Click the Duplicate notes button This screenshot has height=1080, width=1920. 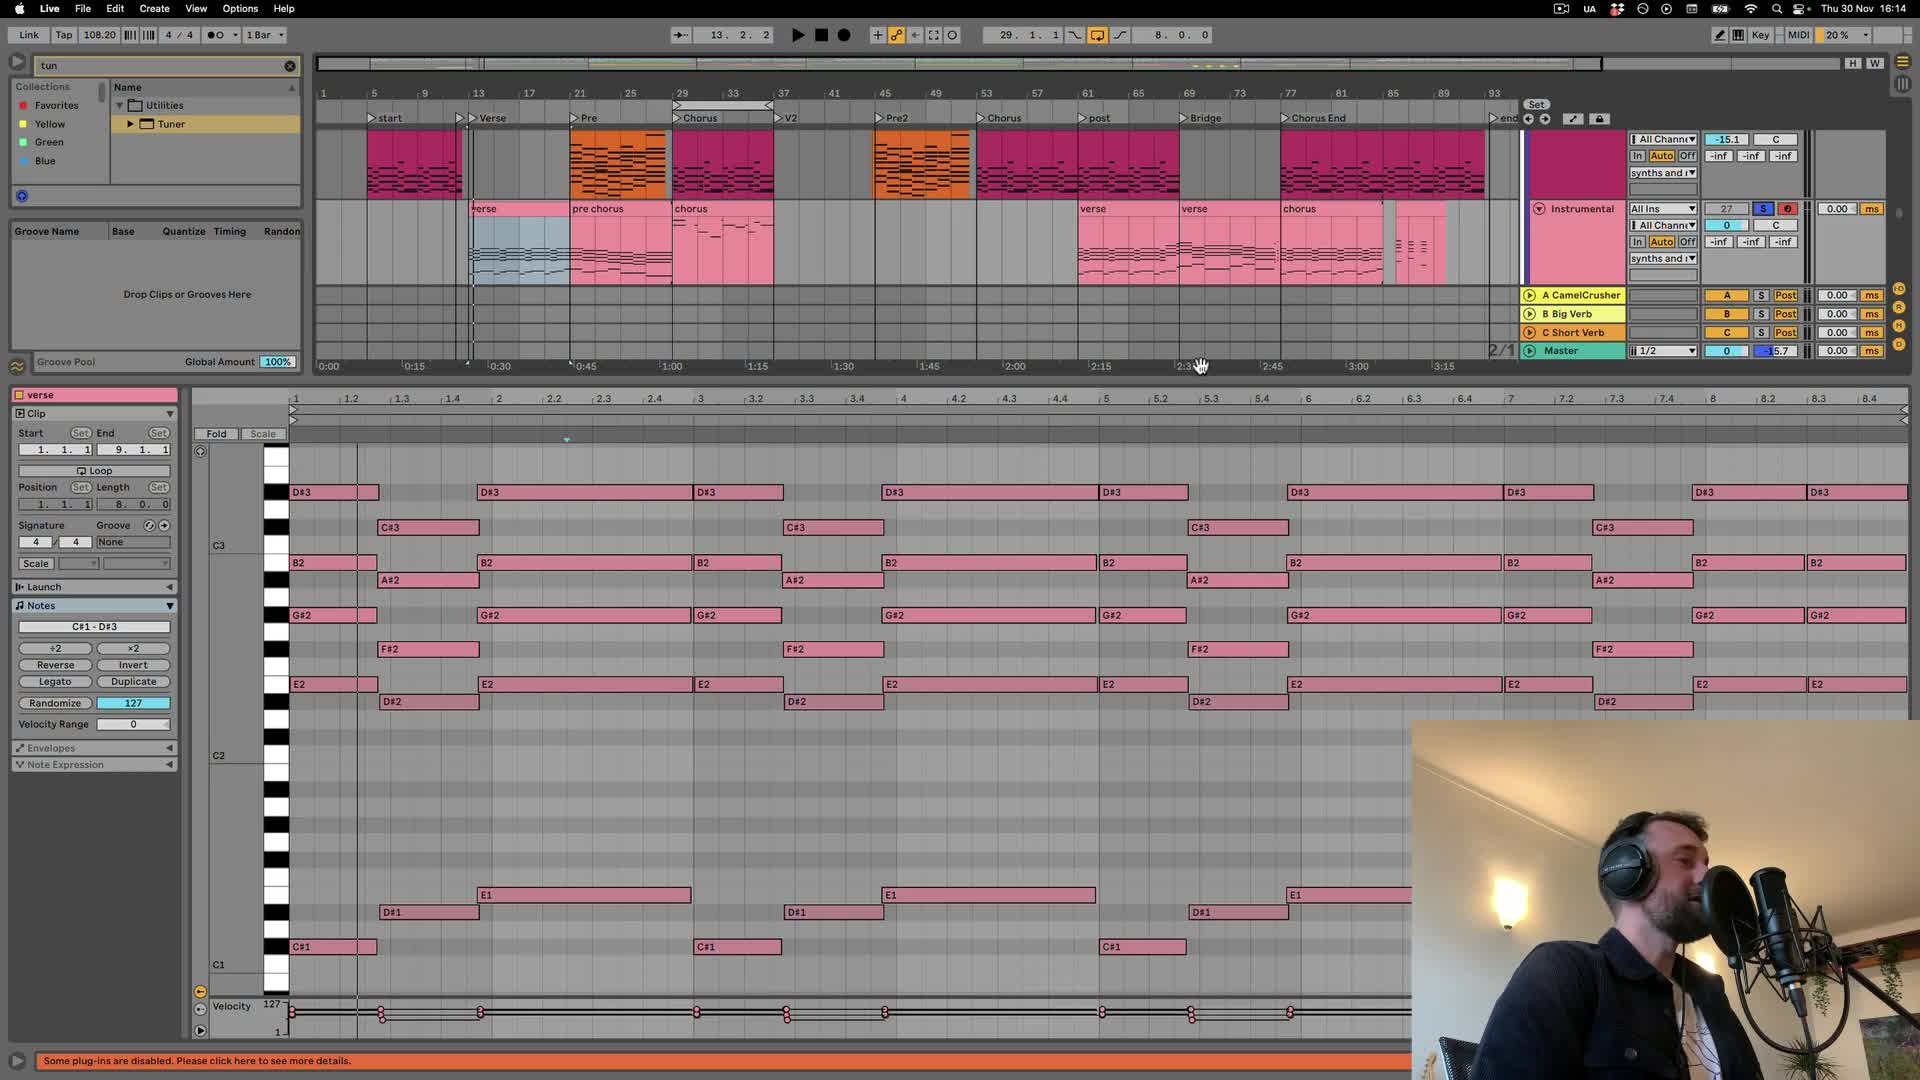pyautogui.click(x=133, y=682)
